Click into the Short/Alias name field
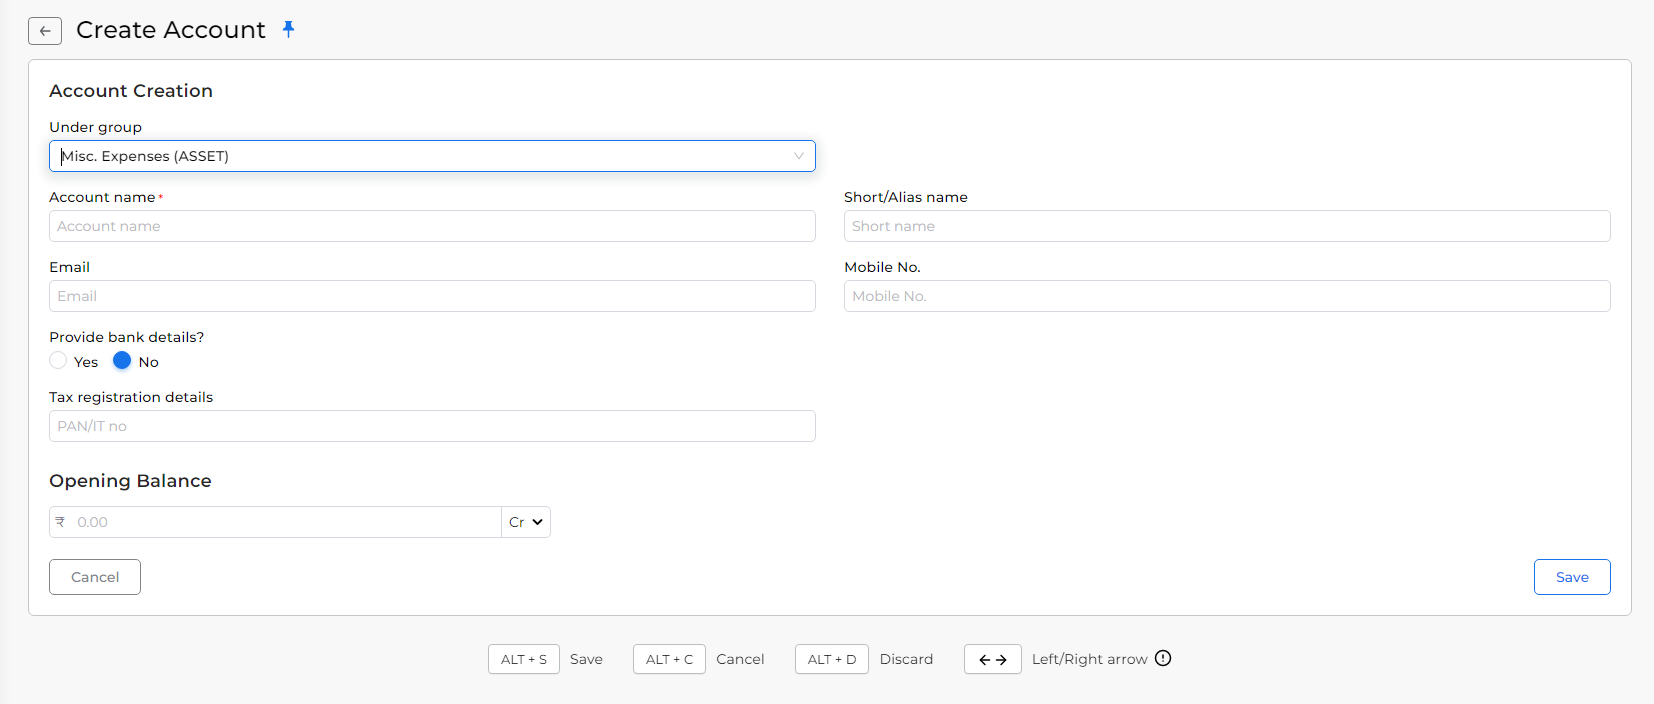Viewport: 1654px width, 704px height. point(1226,226)
